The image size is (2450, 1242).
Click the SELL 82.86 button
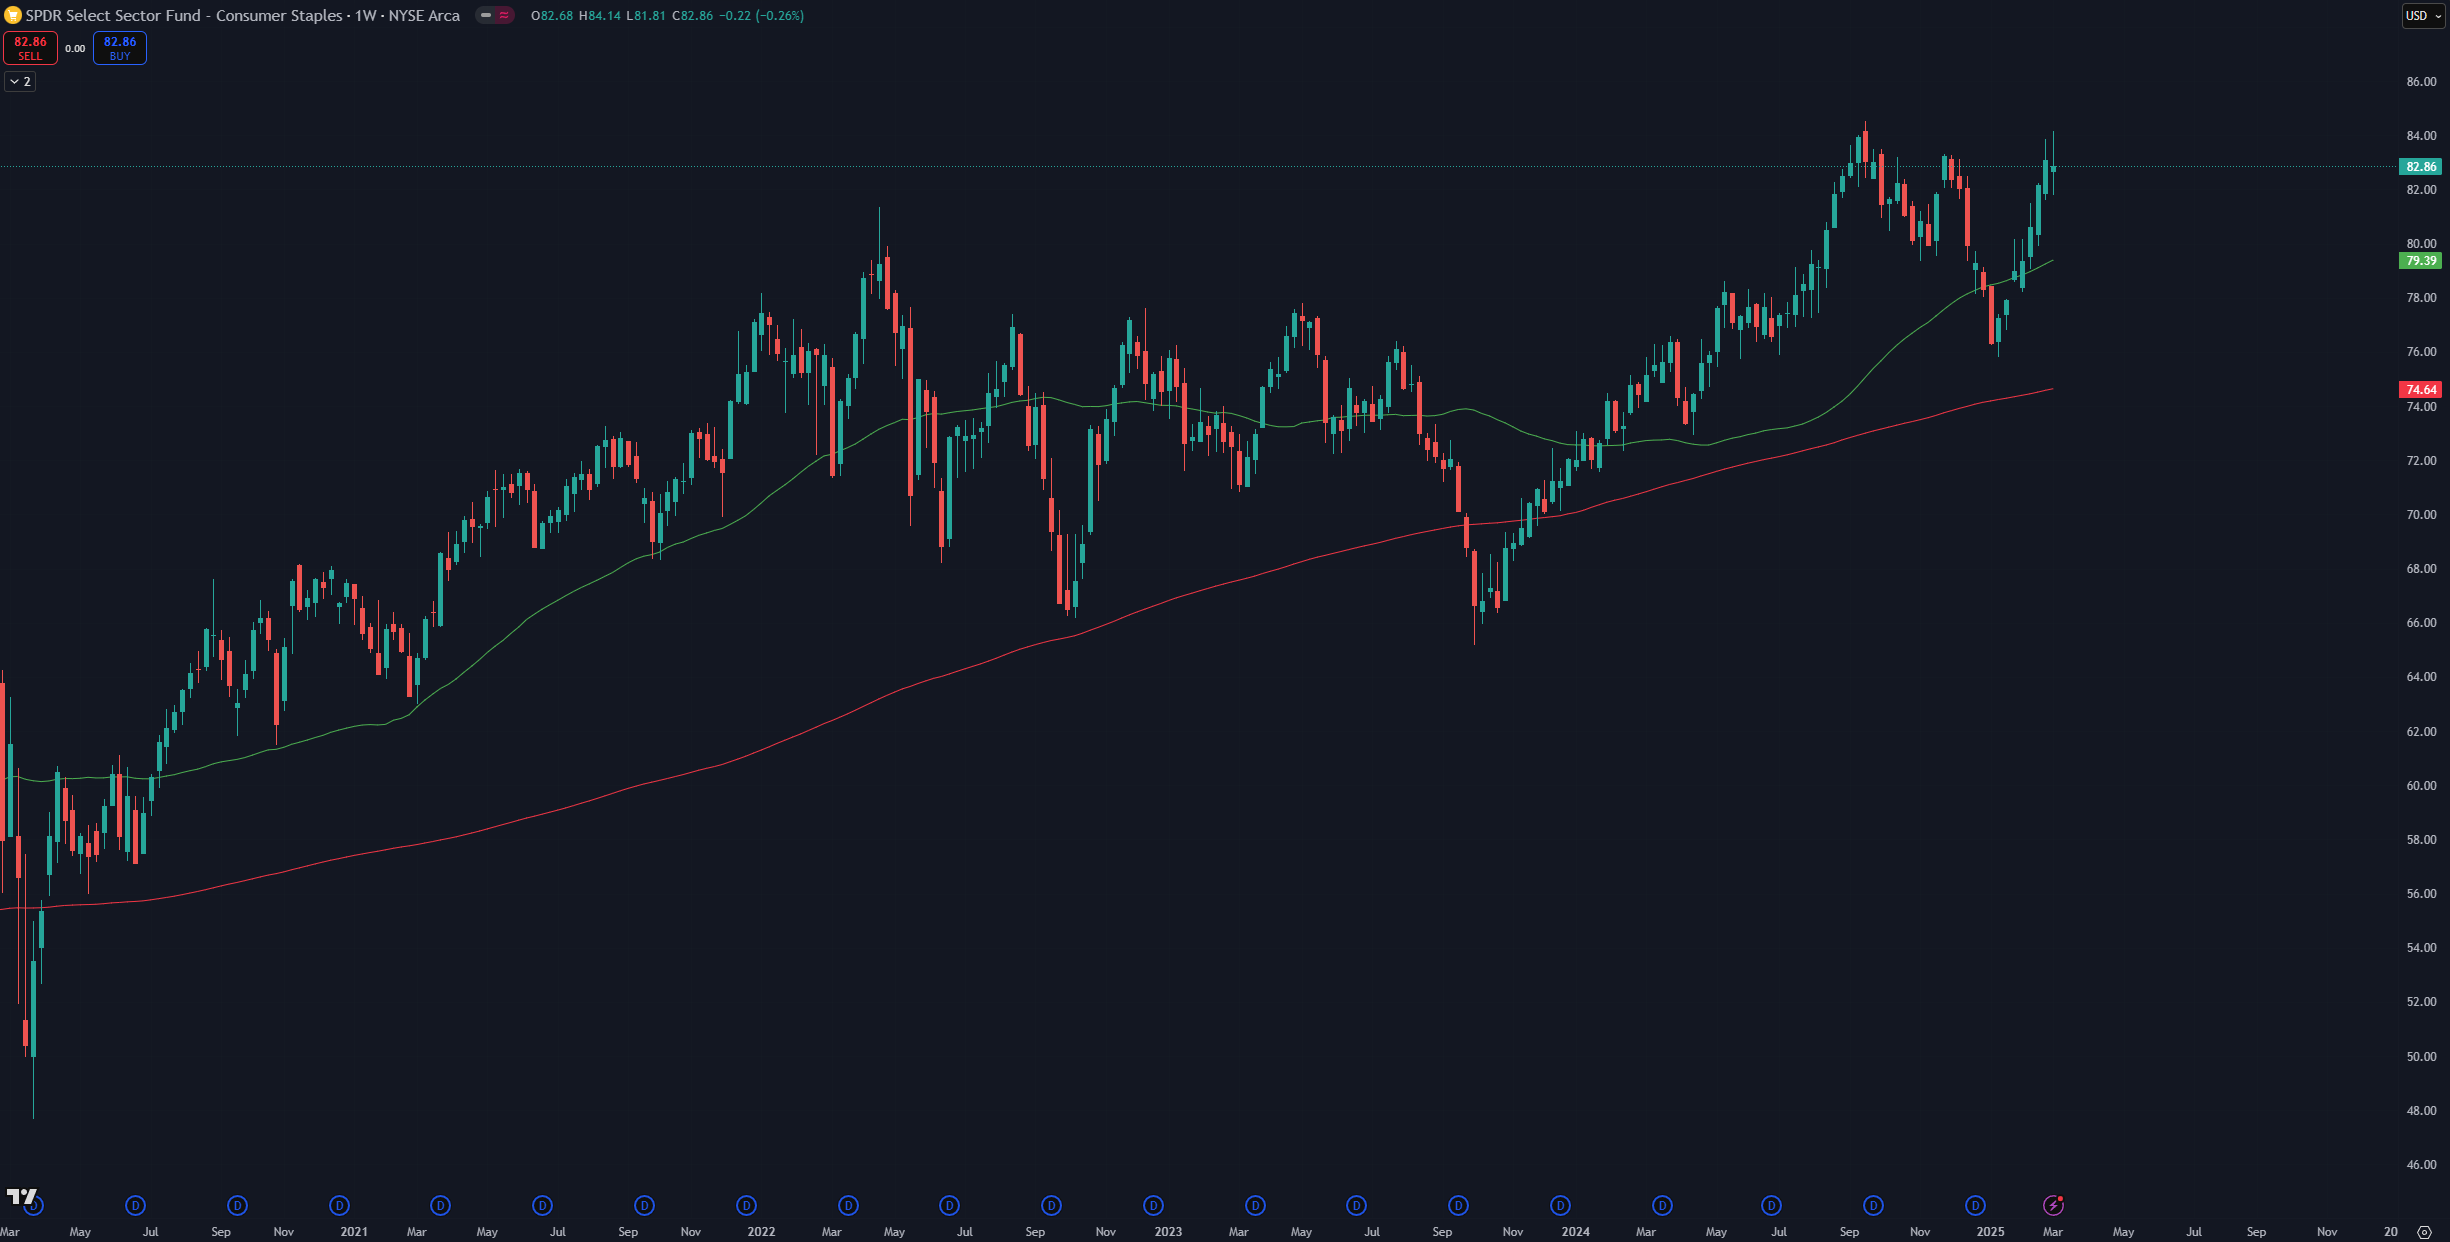pyautogui.click(x=30, y=48)
